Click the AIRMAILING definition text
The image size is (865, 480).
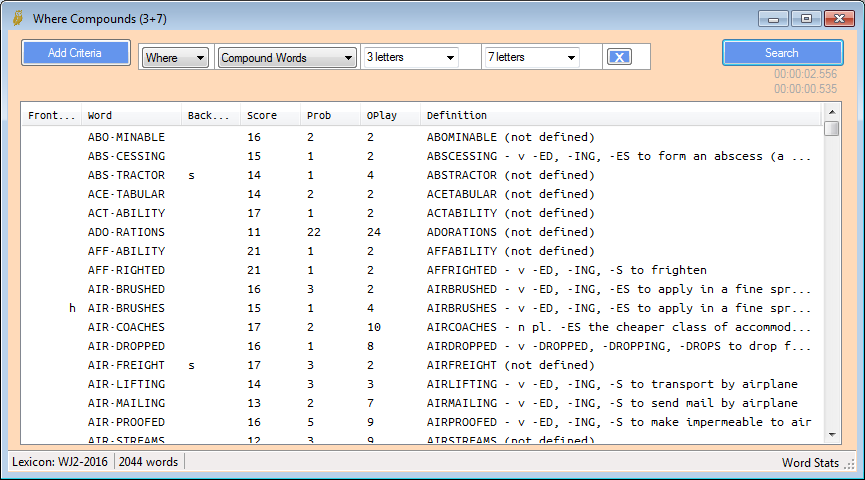pyautogui.click(x=612, y=403)
